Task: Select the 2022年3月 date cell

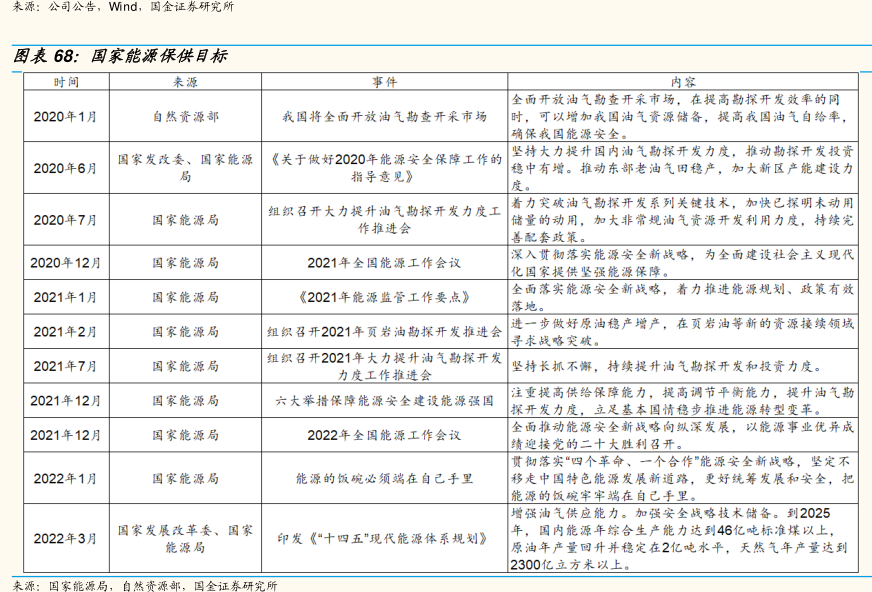Action: pyautogui.click(x=66, y=539)
